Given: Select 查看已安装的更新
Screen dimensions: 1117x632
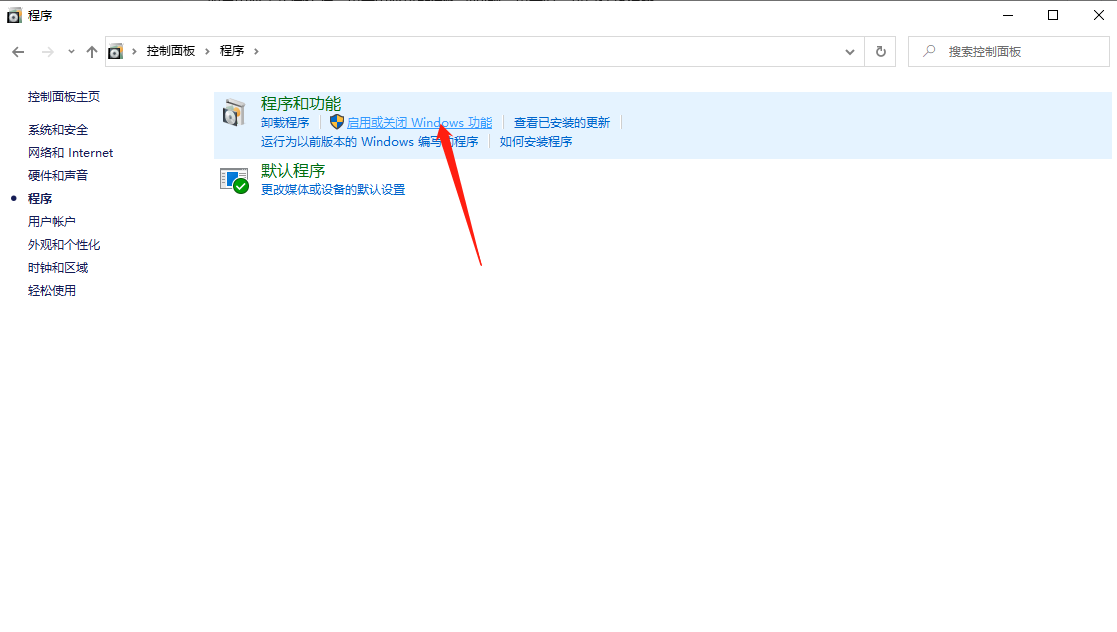Looking at the screenshot, I should coord(563,121).
